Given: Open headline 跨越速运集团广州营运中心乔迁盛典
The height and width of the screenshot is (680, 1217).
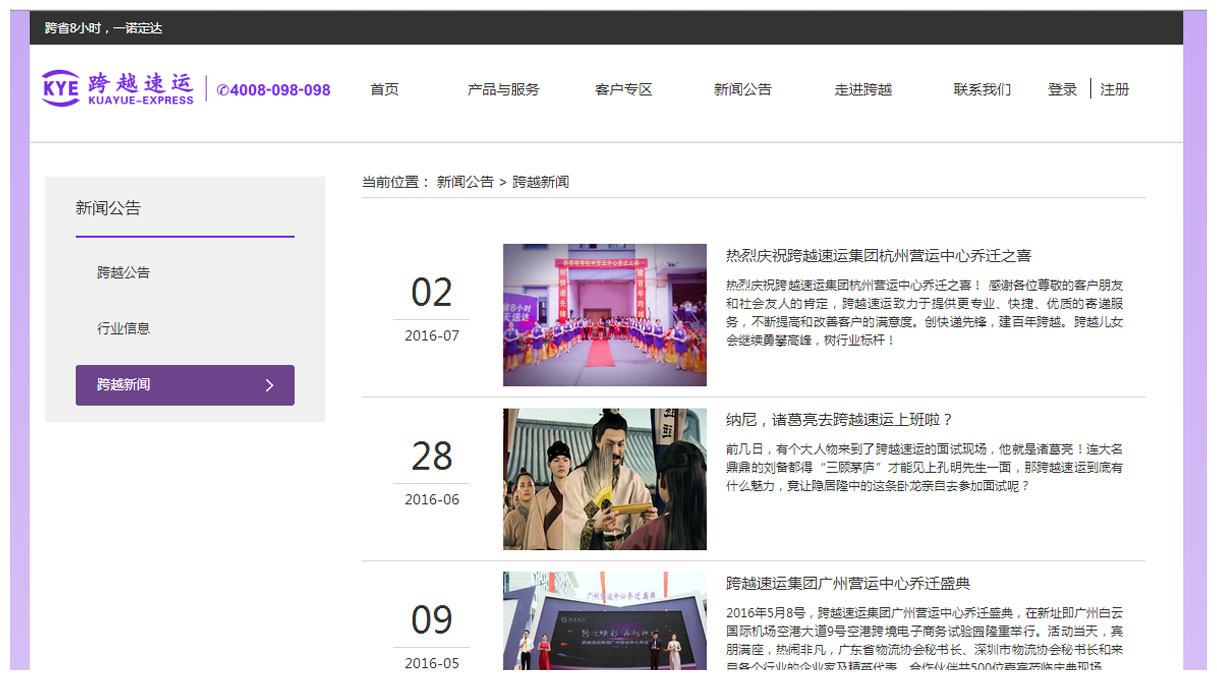Looking at the screenshot, I should [847, 583].
